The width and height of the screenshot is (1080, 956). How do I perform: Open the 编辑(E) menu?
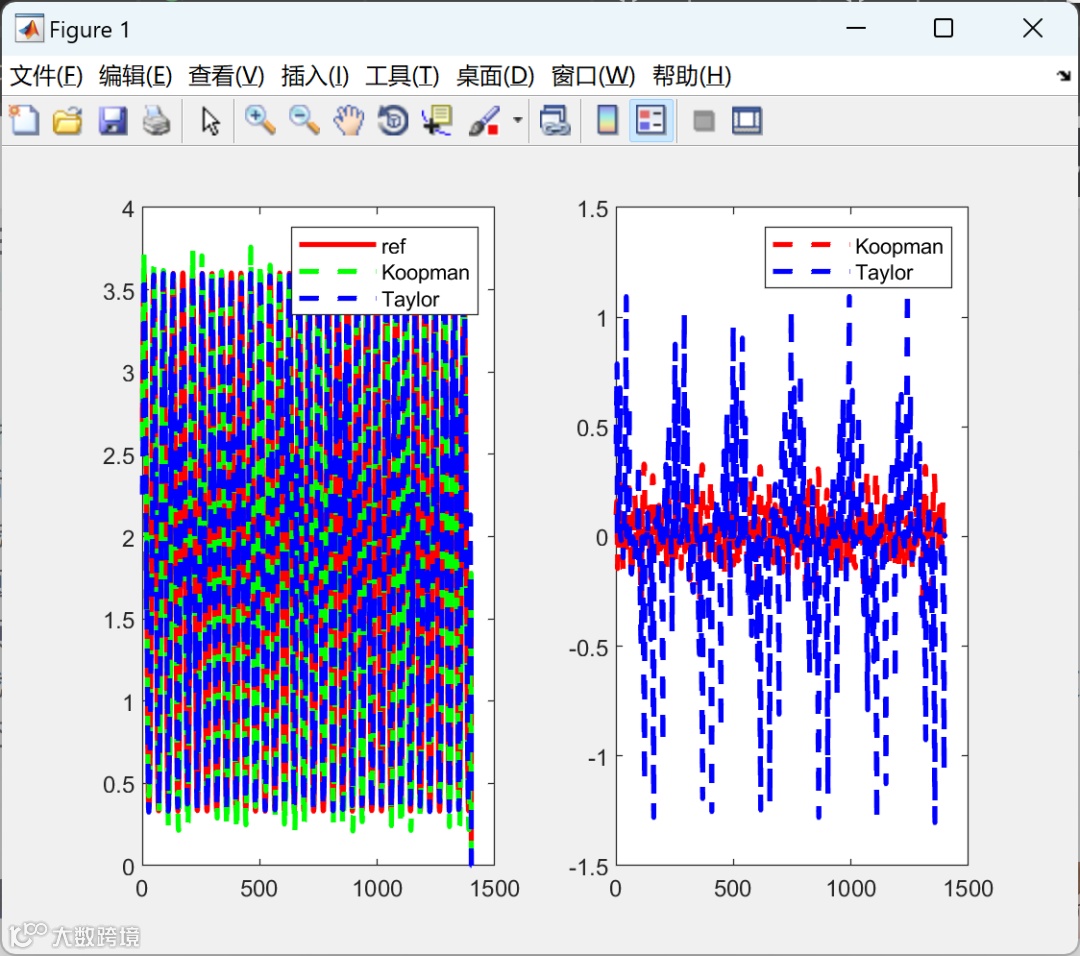[135, 76]
